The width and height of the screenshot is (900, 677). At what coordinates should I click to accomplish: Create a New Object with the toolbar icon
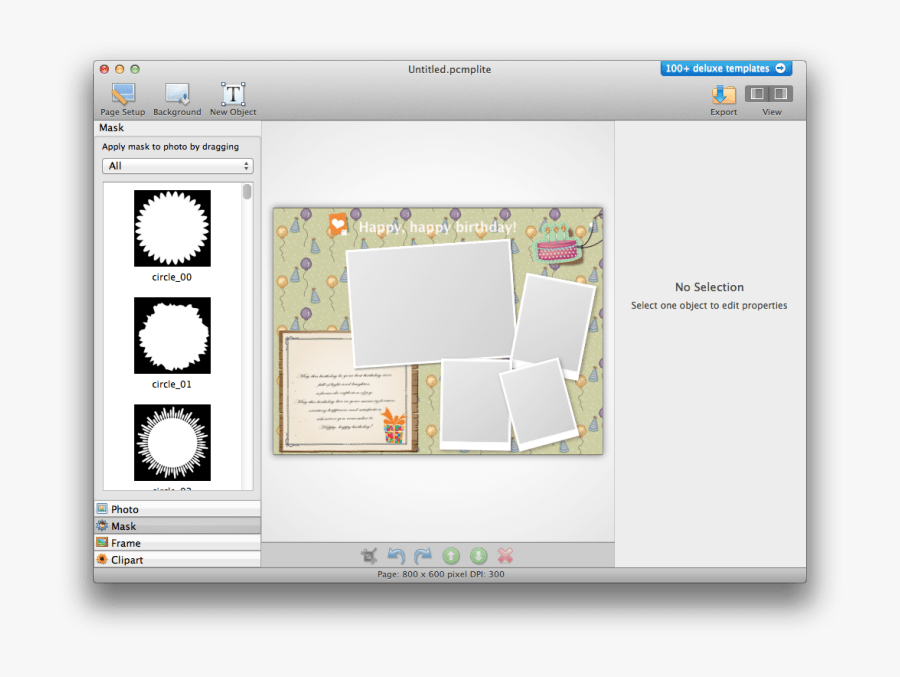(x=232, y=97)
